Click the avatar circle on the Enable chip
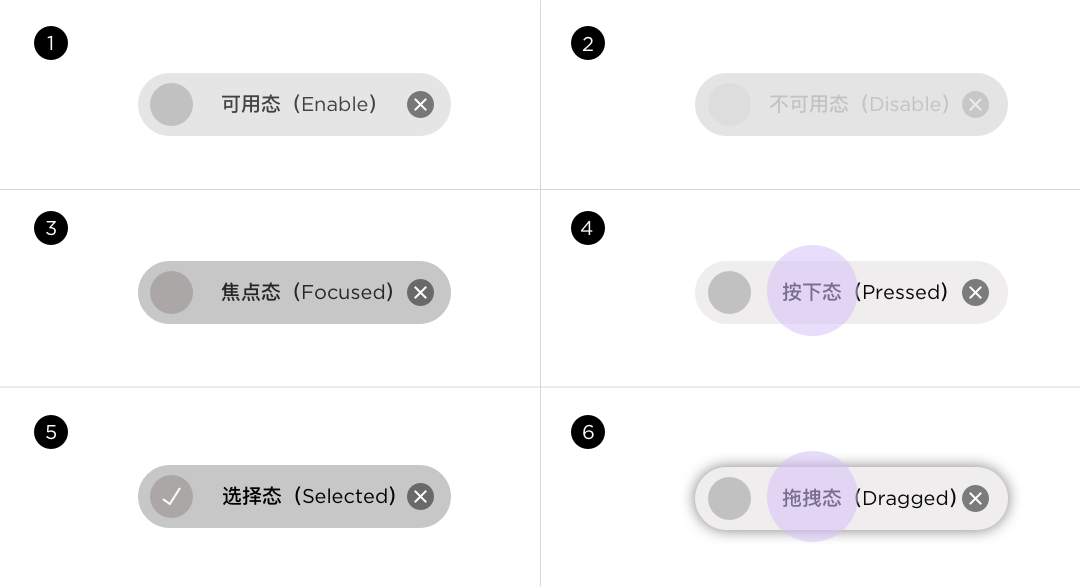1080x586 pixels. pos(172,105)
